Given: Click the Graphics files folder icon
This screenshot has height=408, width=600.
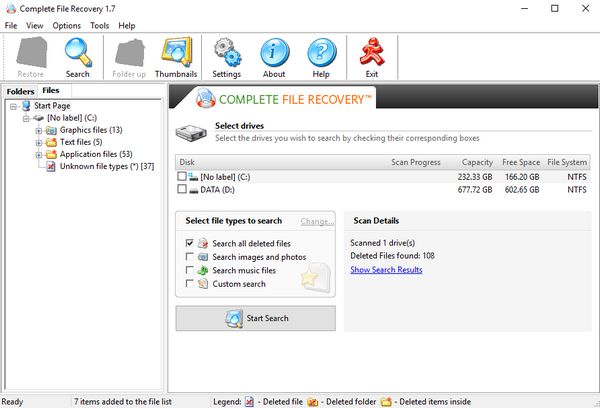Looking at the screenshot, I should coord(51,131).
